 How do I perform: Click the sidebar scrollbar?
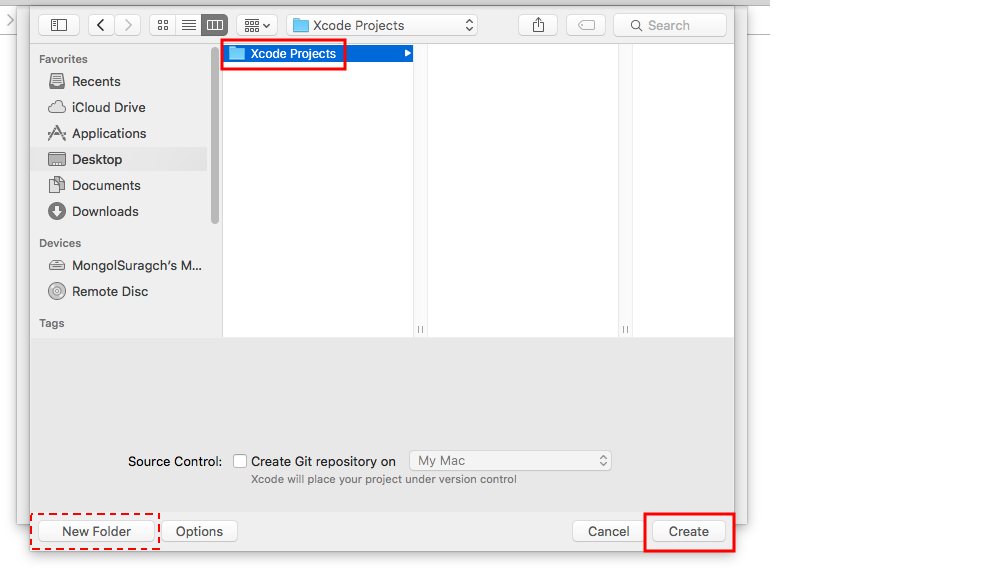click(x=215, y=135)
